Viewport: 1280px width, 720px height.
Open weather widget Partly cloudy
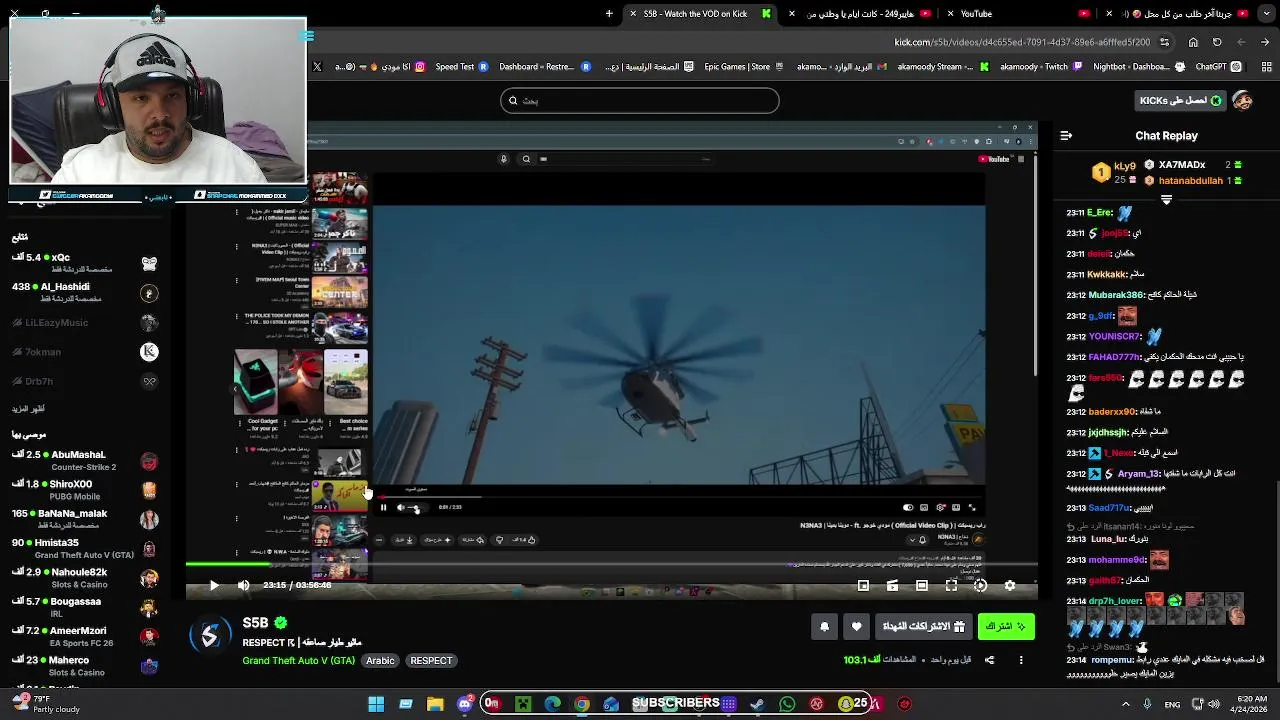pos(45,704)
